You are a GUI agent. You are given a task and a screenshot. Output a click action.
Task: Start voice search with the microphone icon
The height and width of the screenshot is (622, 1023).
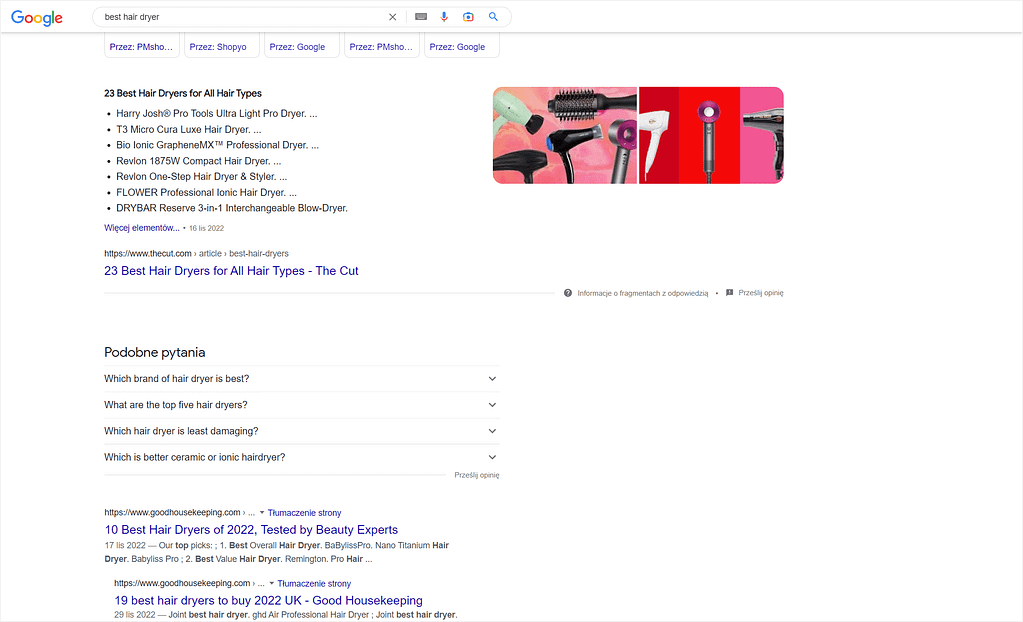(444, 16)
